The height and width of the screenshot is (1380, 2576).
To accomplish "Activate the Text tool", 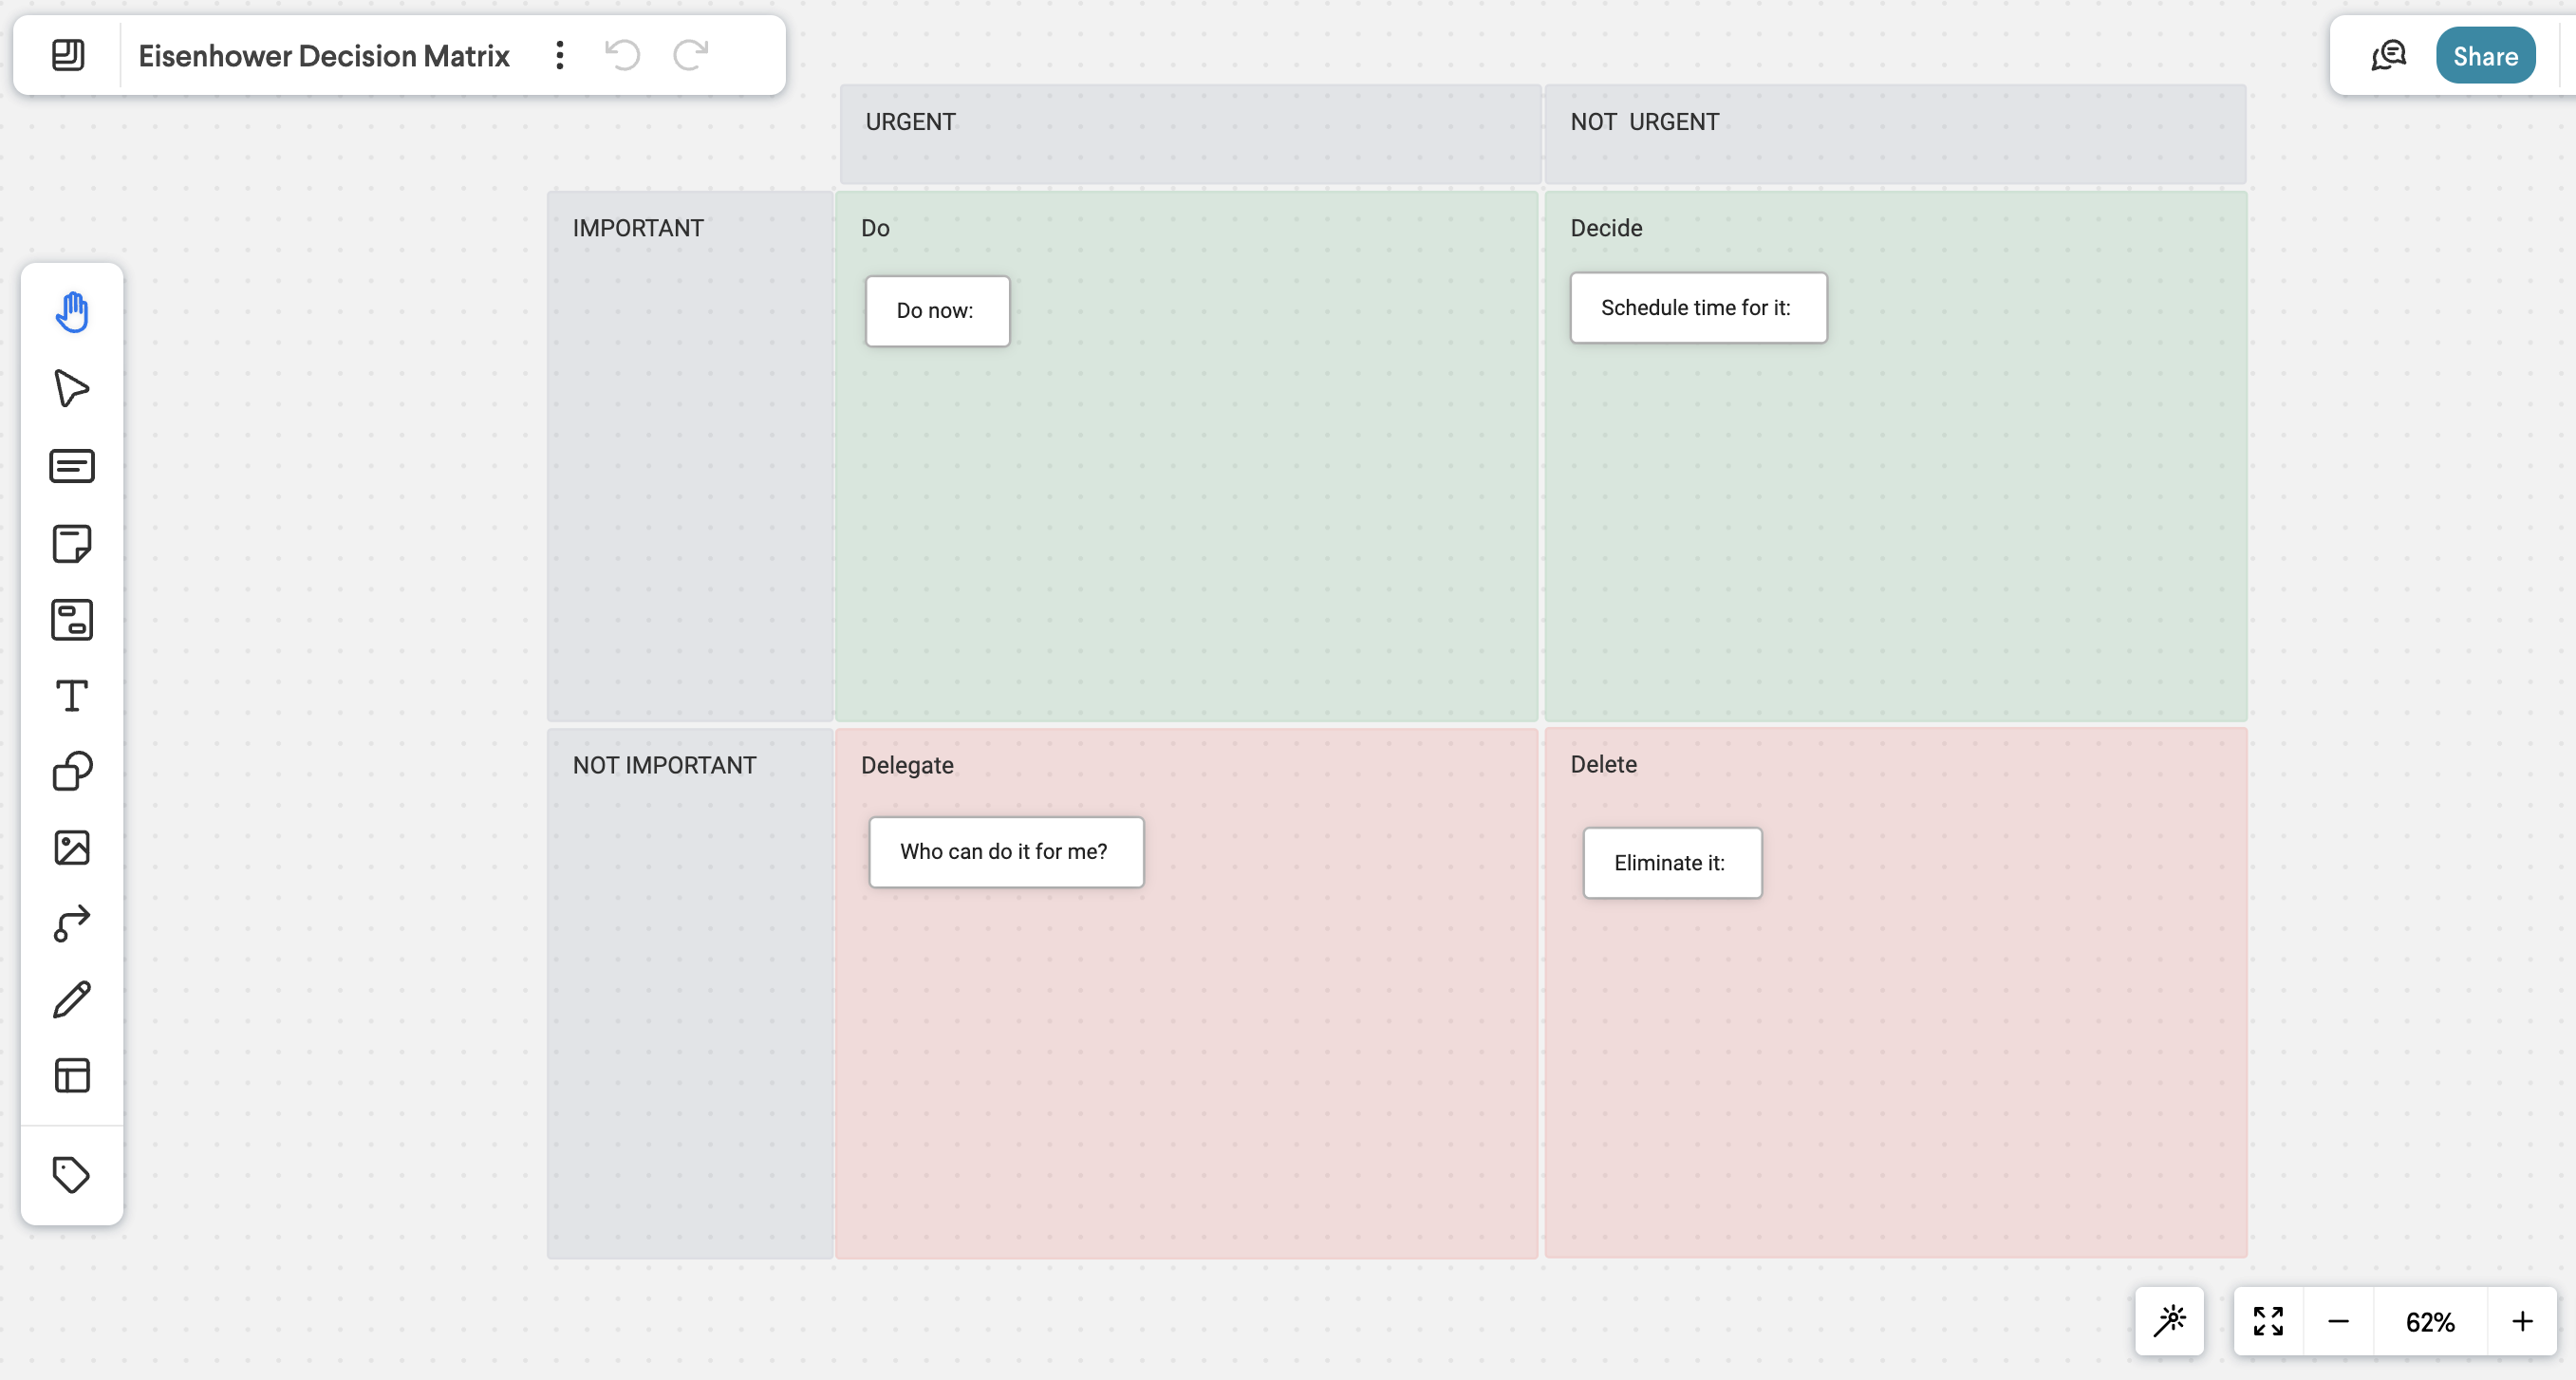I will click(x=72, y=696).
